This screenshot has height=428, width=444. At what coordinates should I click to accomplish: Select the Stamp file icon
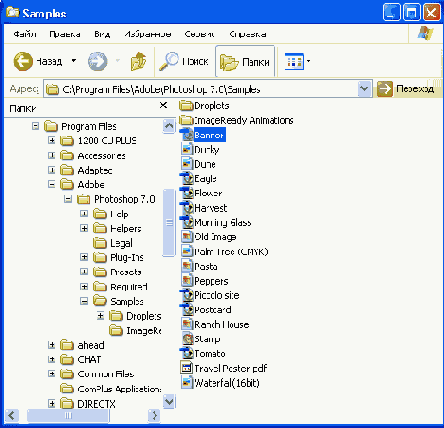187,339
